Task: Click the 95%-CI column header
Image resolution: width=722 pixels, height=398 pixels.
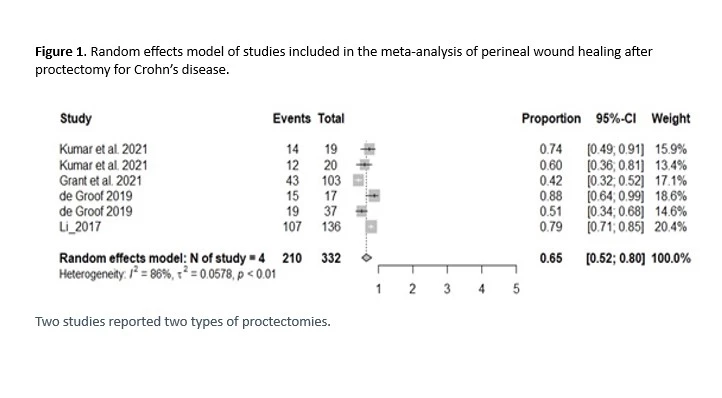Action: click(616, 118)
